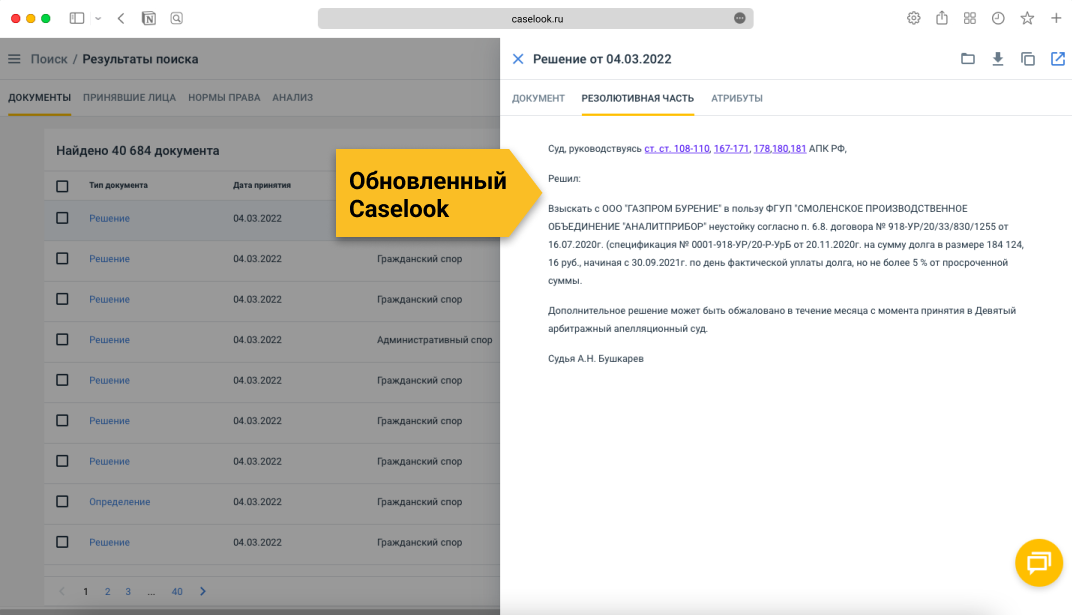Copy the document text with the copy icon
1072x615 pixels.
(1028, 59)
